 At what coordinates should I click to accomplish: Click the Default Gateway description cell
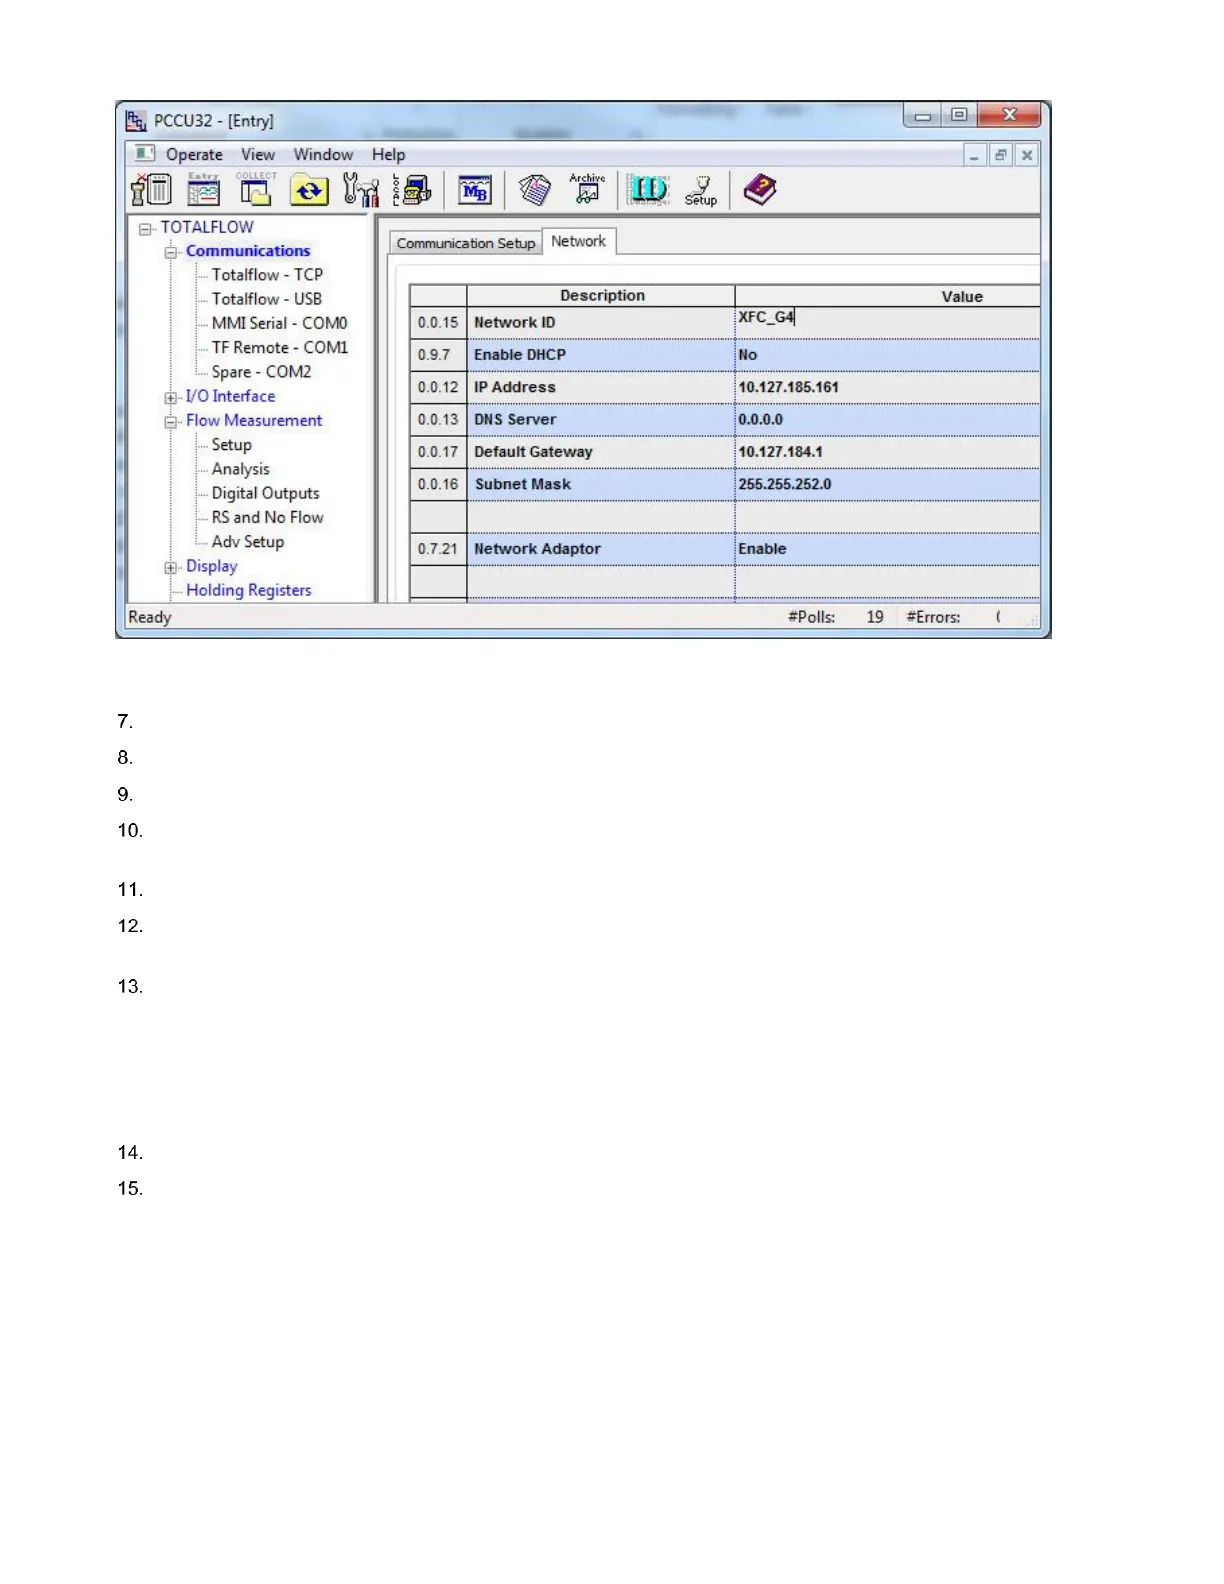(601, 452)
